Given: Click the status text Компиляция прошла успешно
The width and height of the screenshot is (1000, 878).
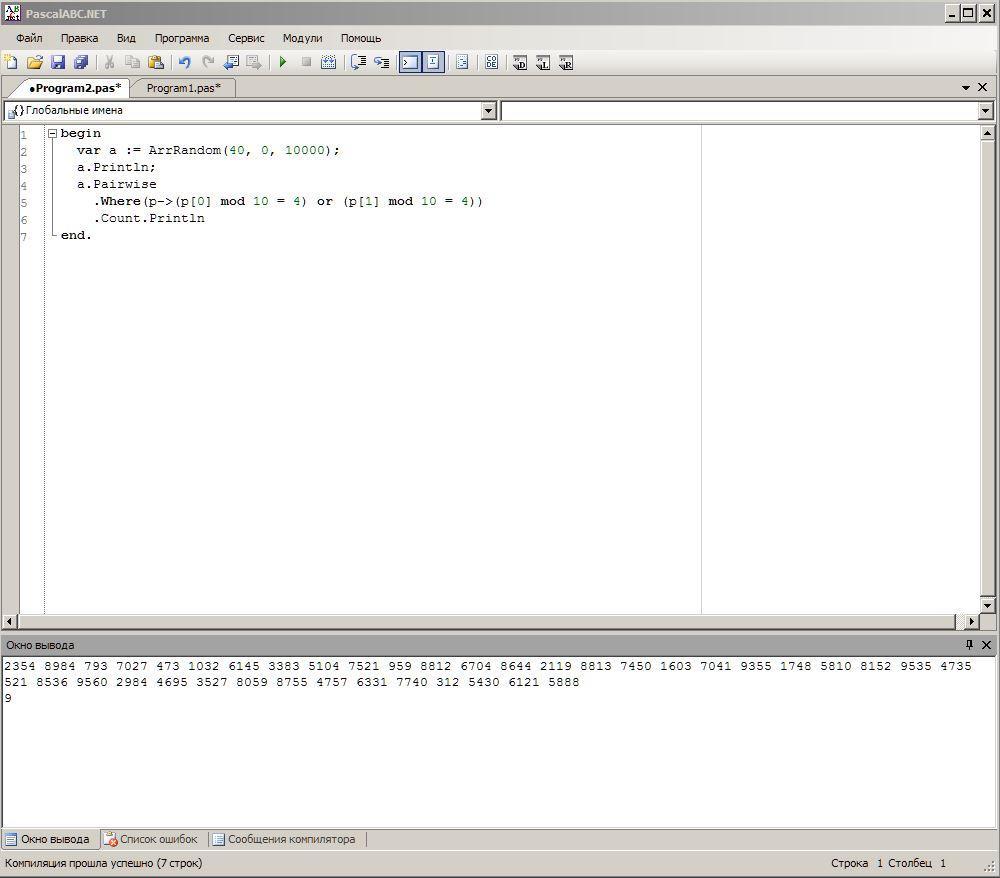Looking at the screenshot, I should (x=103, y=863).
